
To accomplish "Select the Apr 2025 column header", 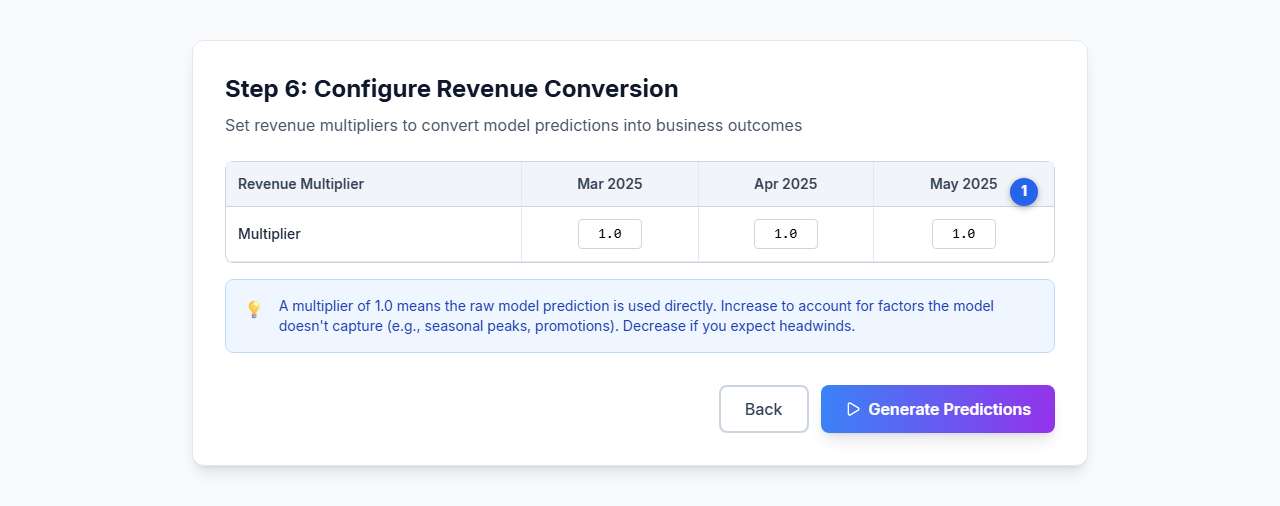I will pyautogui.click(x=786, y=184).
